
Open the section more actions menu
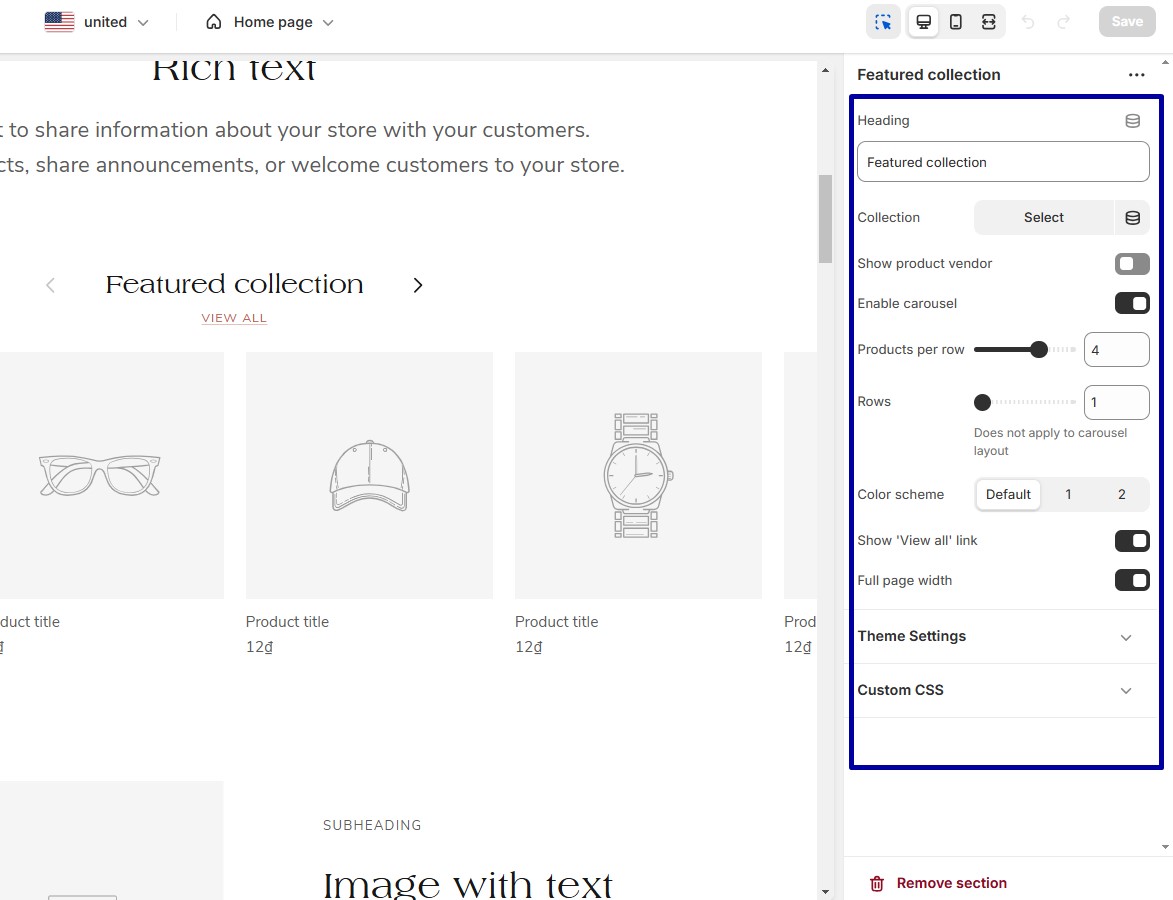click(x=1136, y=75)
